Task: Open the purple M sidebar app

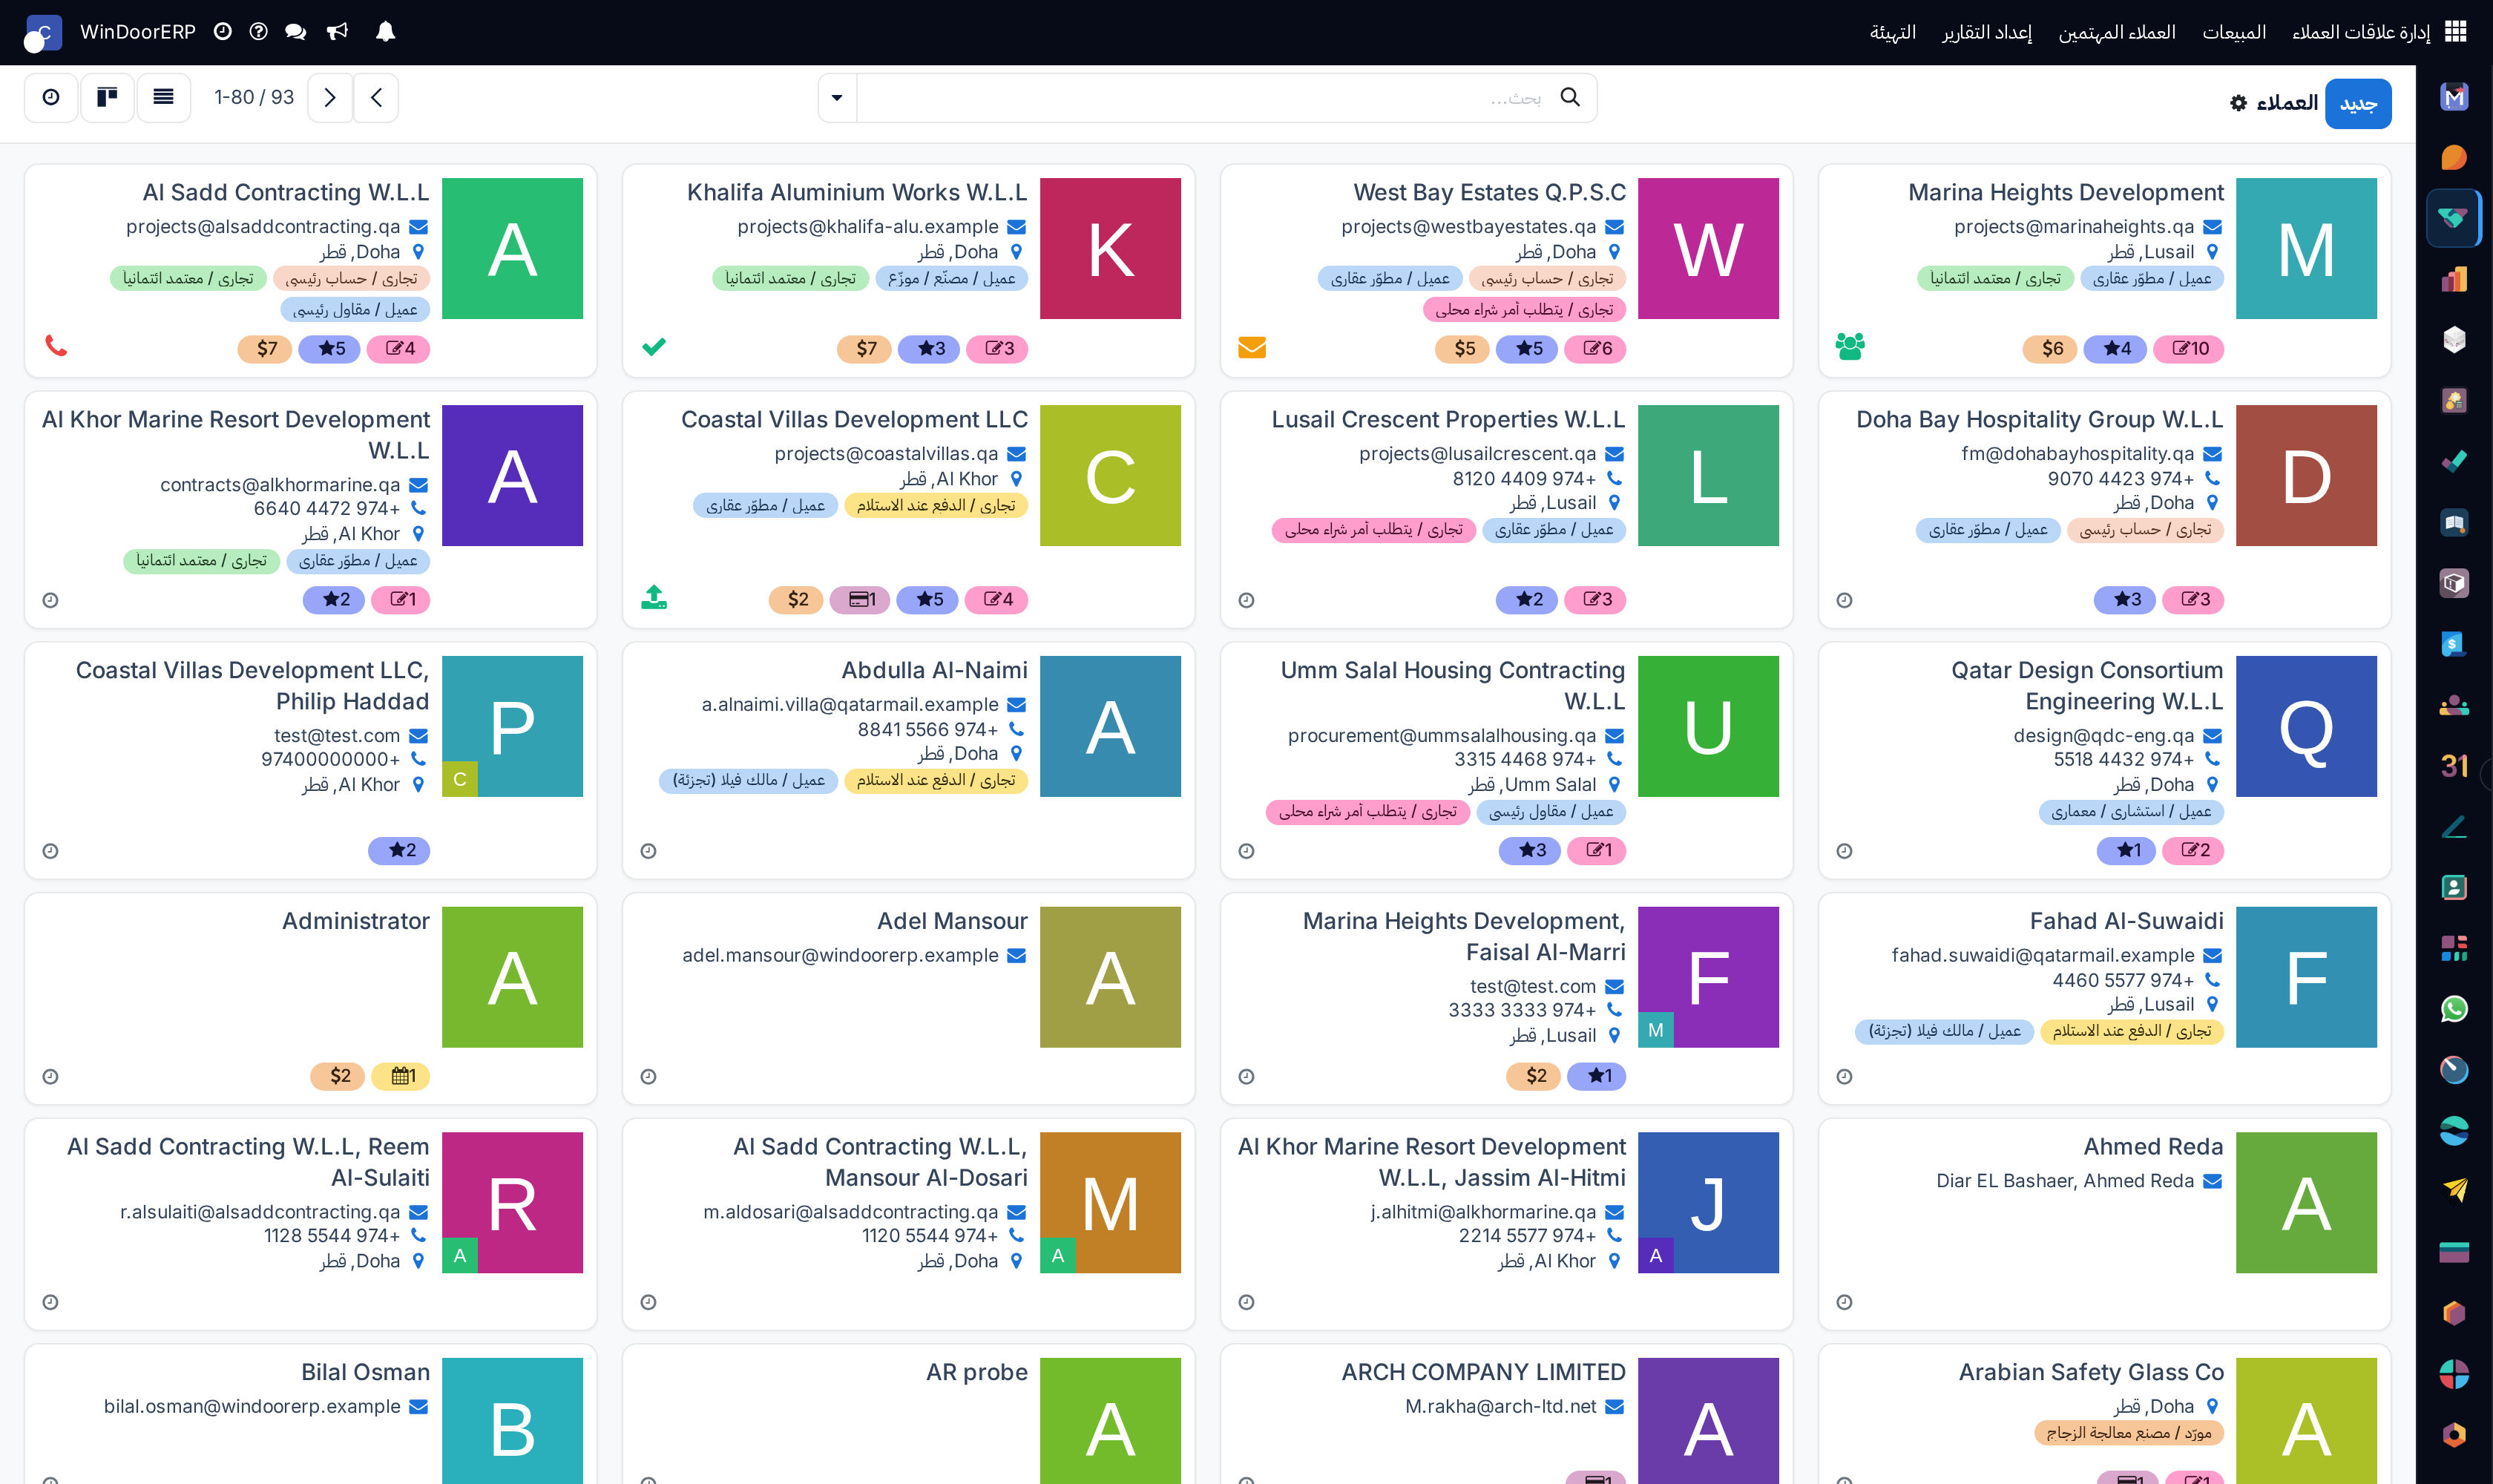Action: point(2454,97)
